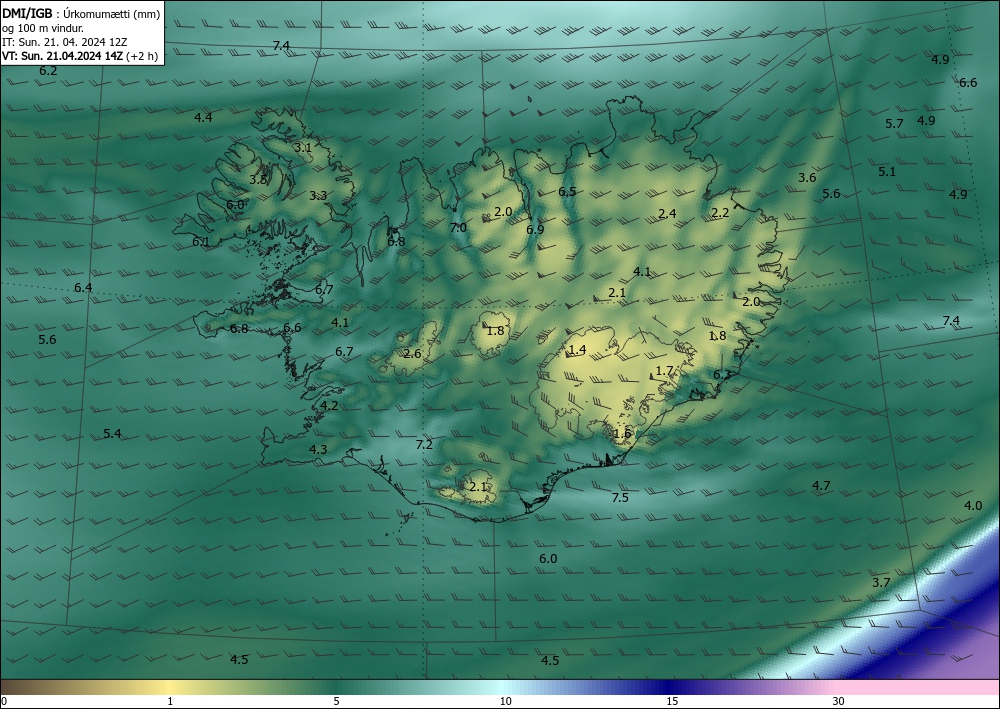This screenshot has height=709, width=1000.
Task: Click the 2.4 value label on the map
Action: point(667,214)
